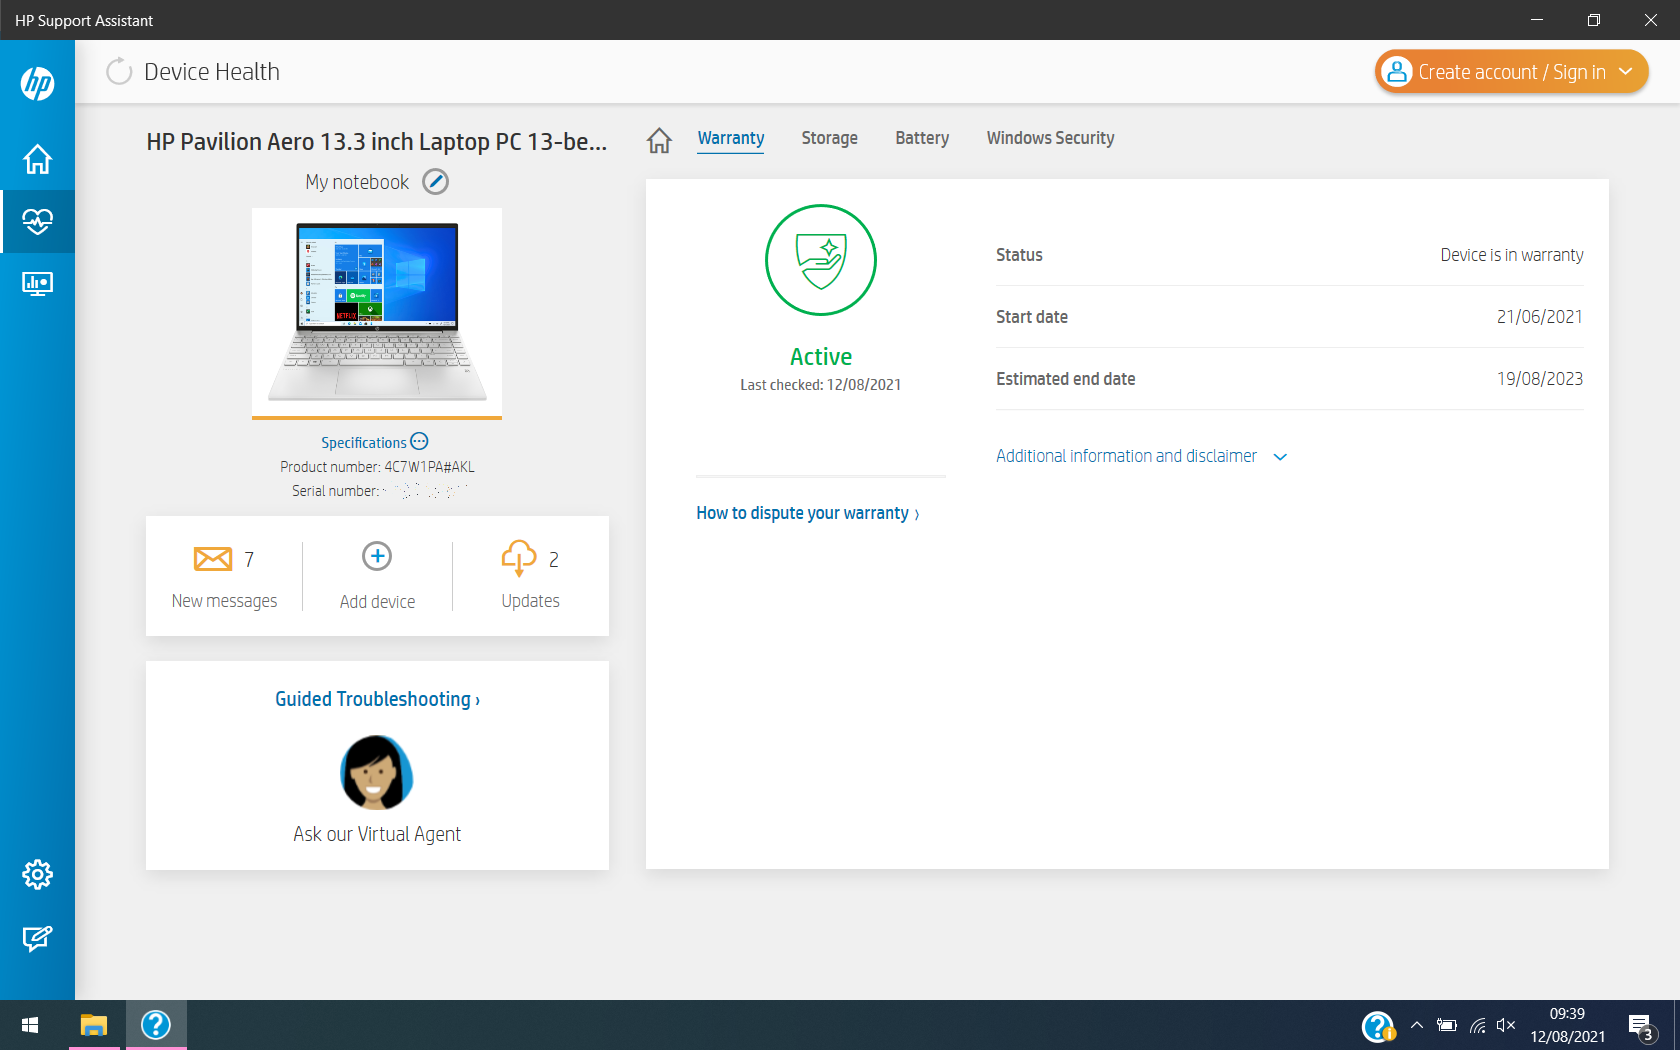Go to device home via the house icon beside Warranty
The width and height of the screenshot is (1680, 1050).
click(x=659, y=140)
